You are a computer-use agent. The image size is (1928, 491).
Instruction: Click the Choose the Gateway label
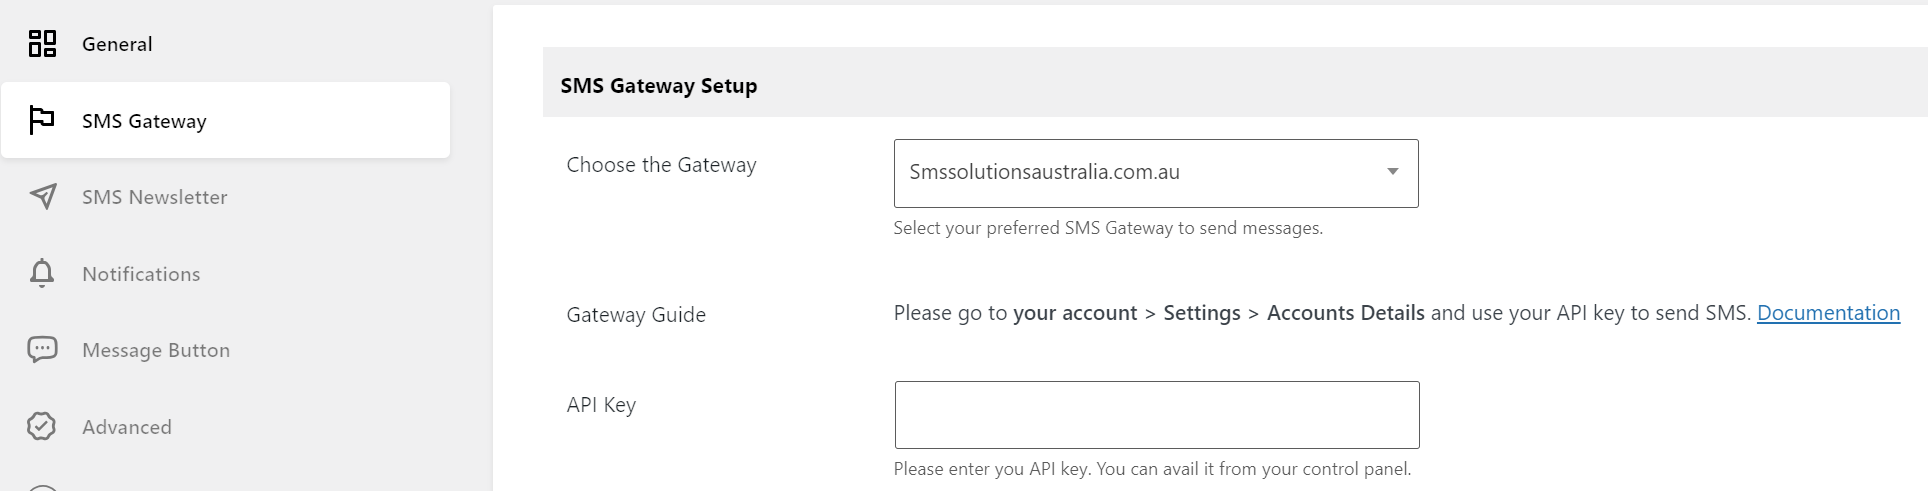click(661, 165)
